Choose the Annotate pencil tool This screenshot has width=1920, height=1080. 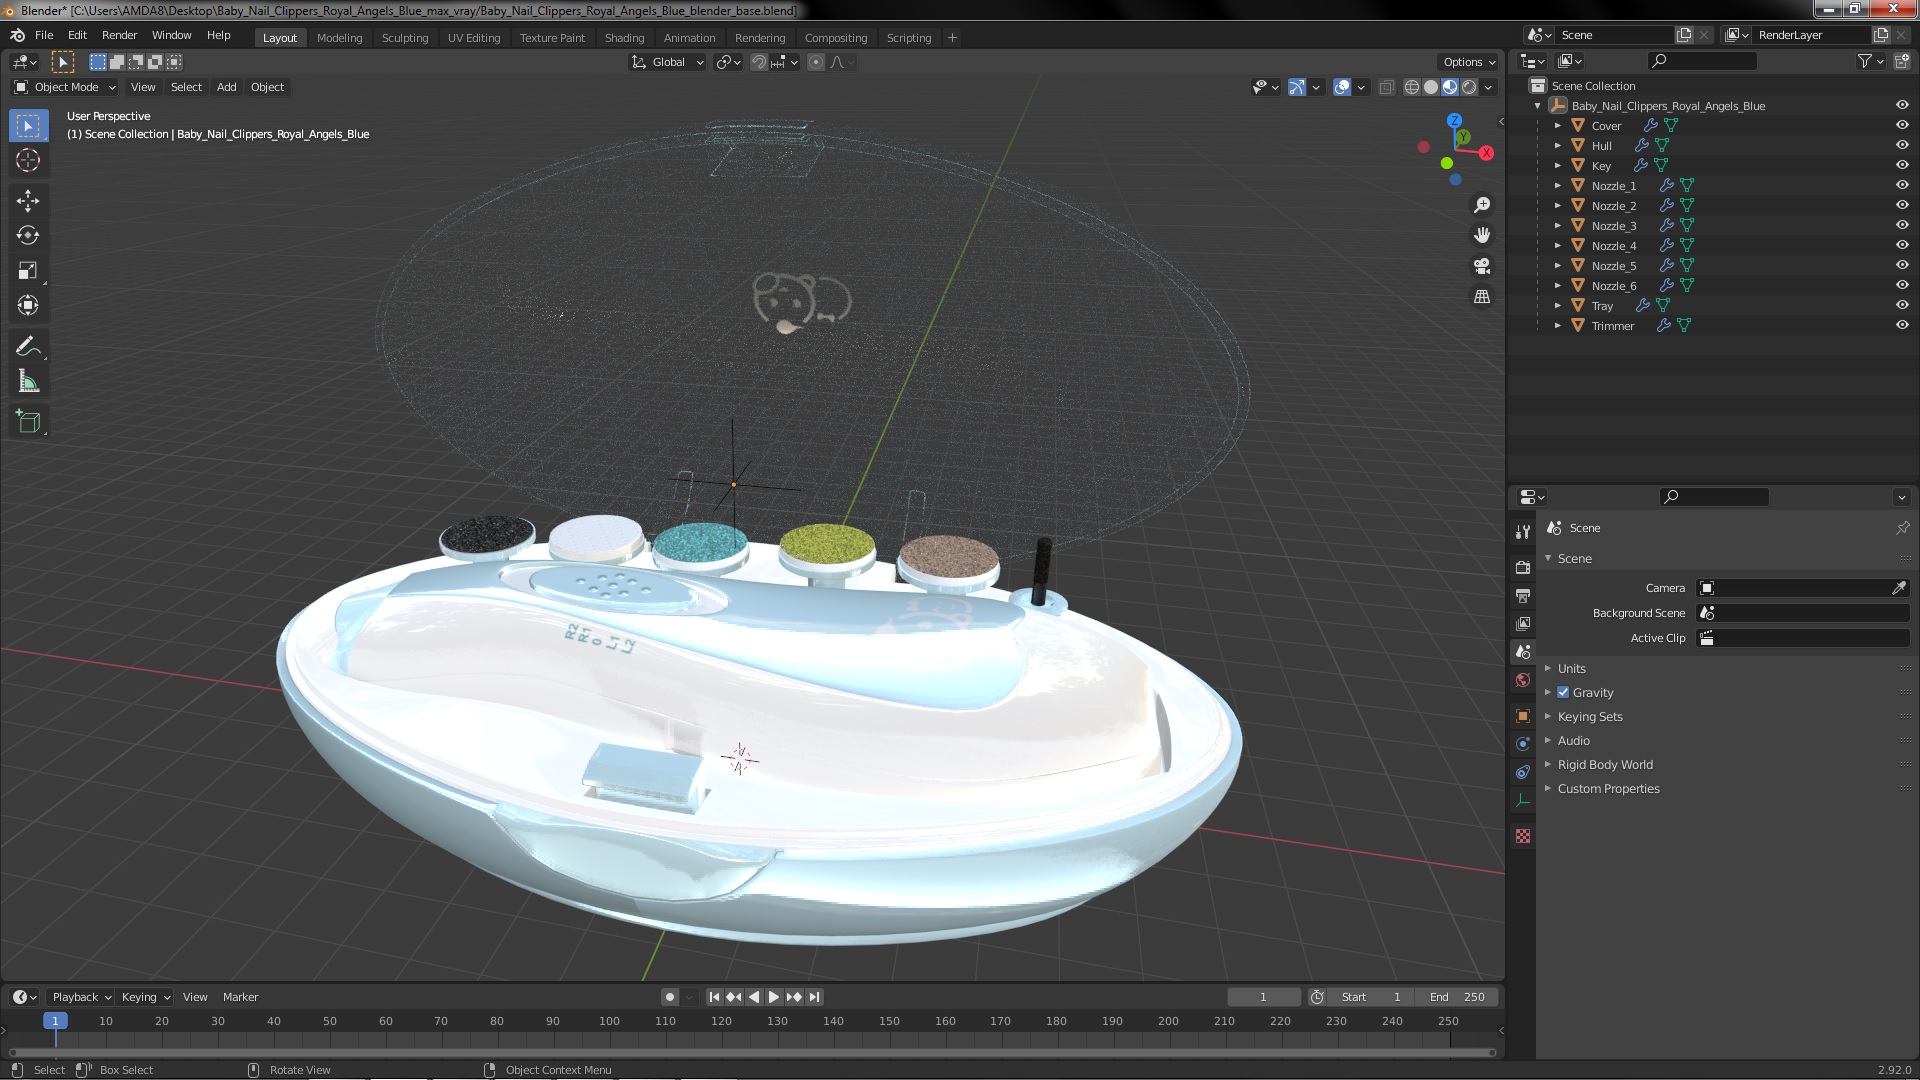point(28,347)
